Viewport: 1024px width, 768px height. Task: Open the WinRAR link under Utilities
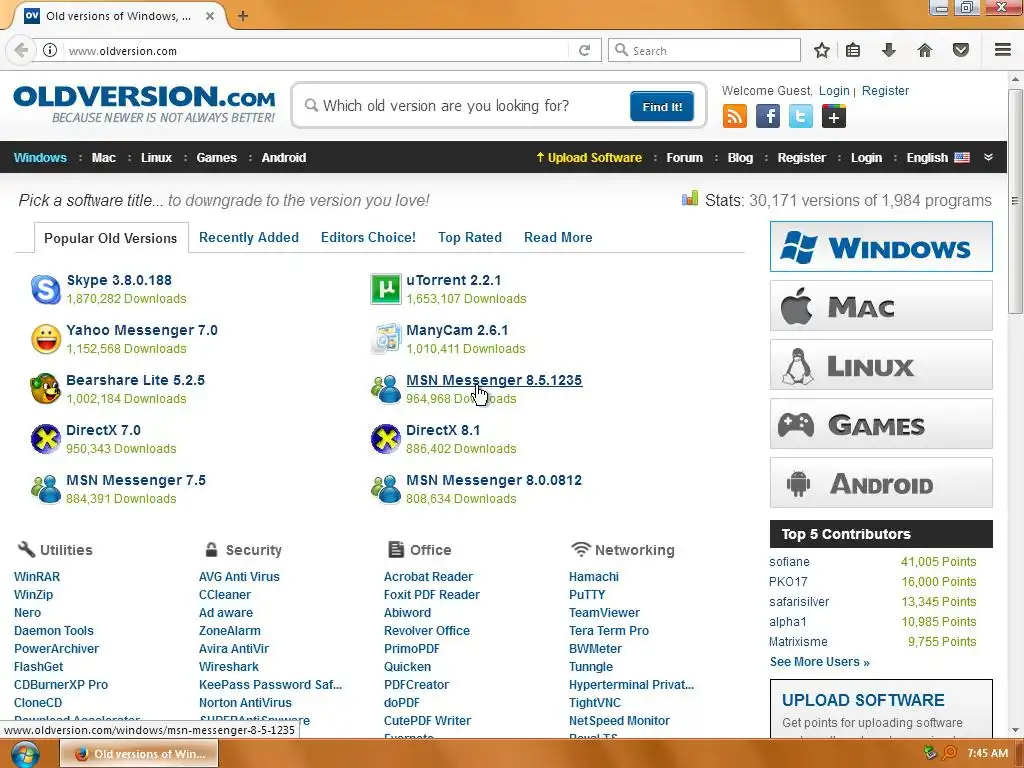coord(37,577)
